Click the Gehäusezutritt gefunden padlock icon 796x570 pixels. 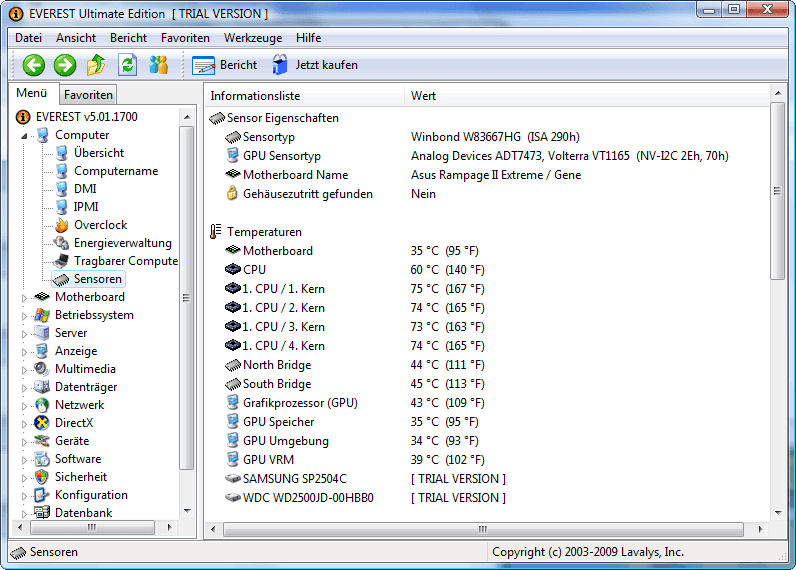232,193
